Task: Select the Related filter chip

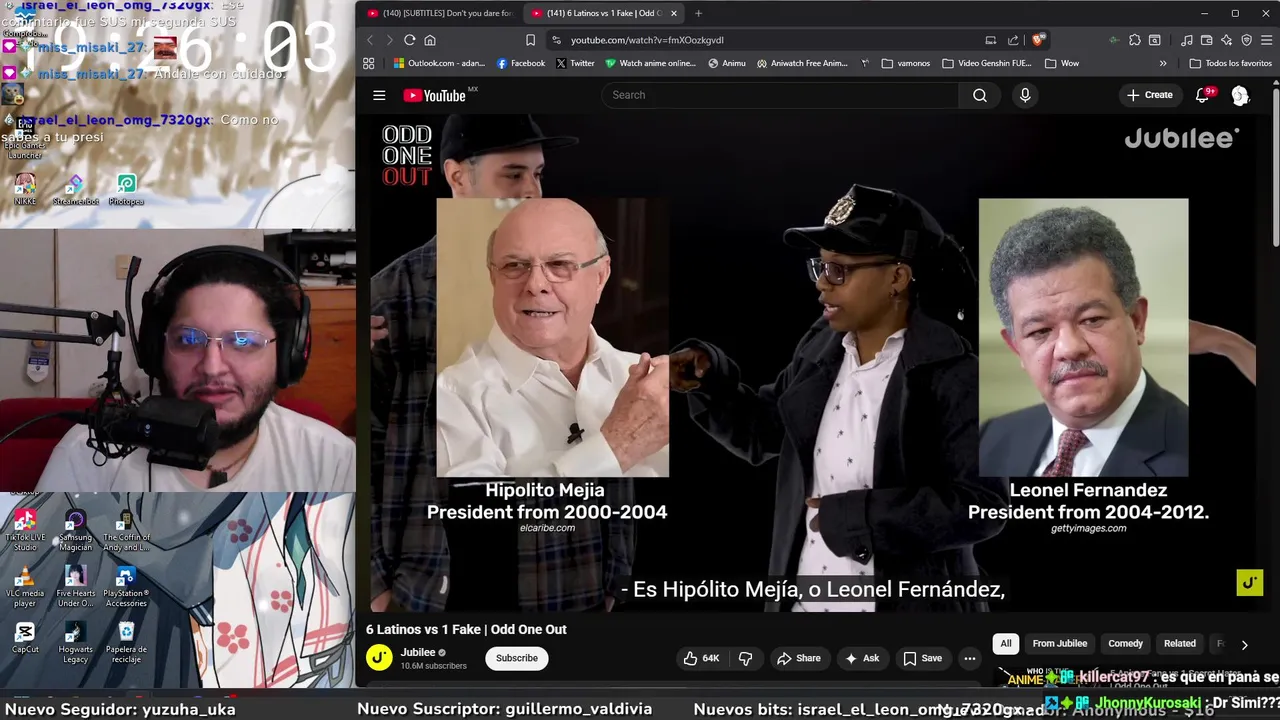Action: pos(1179,643)
